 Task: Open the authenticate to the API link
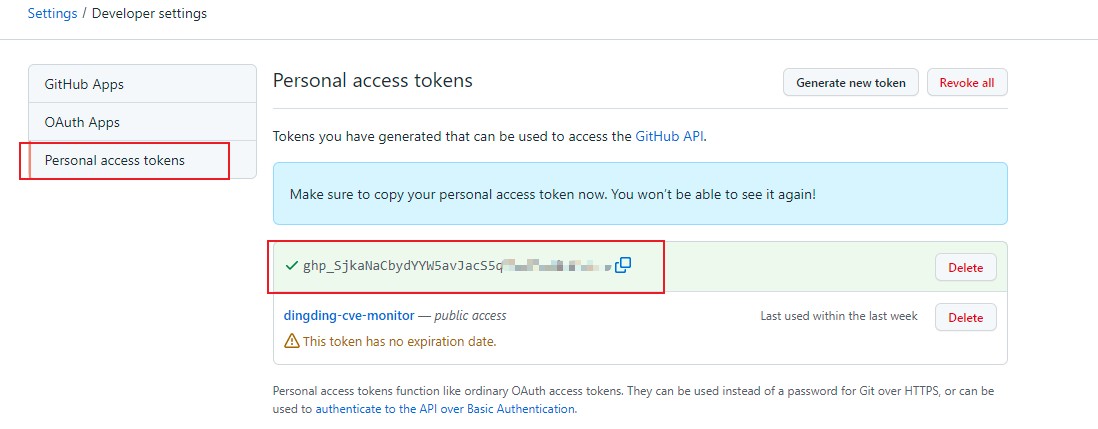pos(445,409)
